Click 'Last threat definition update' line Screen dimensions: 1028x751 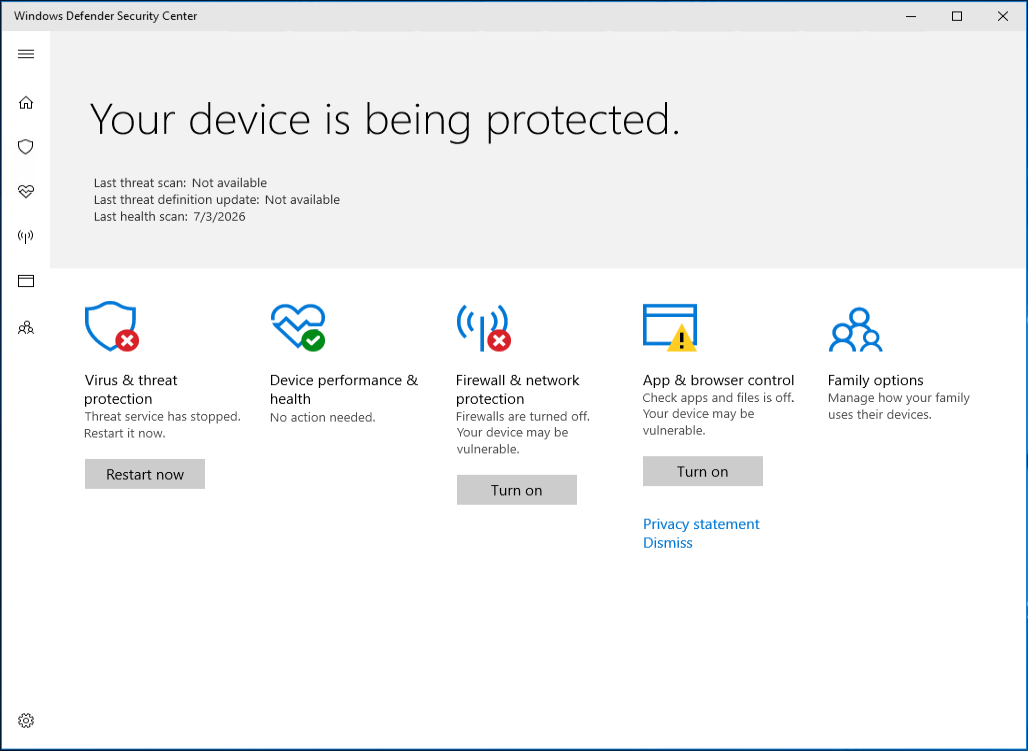pyautogui.click(x=217, y=199)
